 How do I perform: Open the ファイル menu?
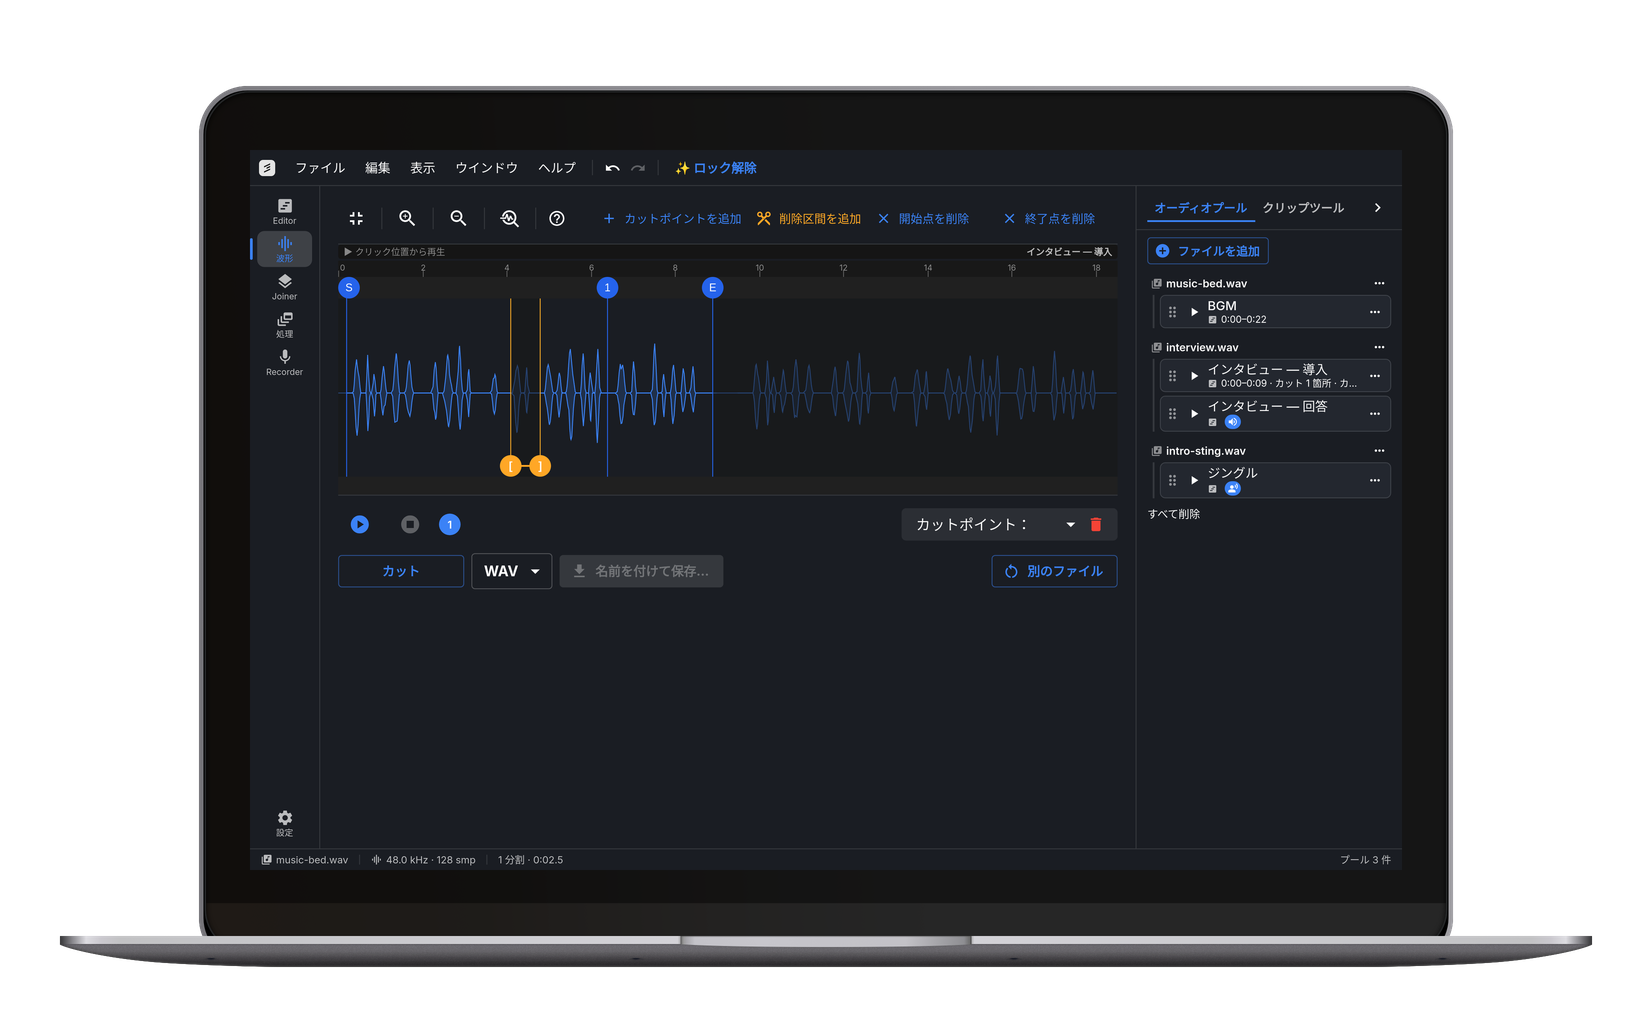tap(320, 168)
